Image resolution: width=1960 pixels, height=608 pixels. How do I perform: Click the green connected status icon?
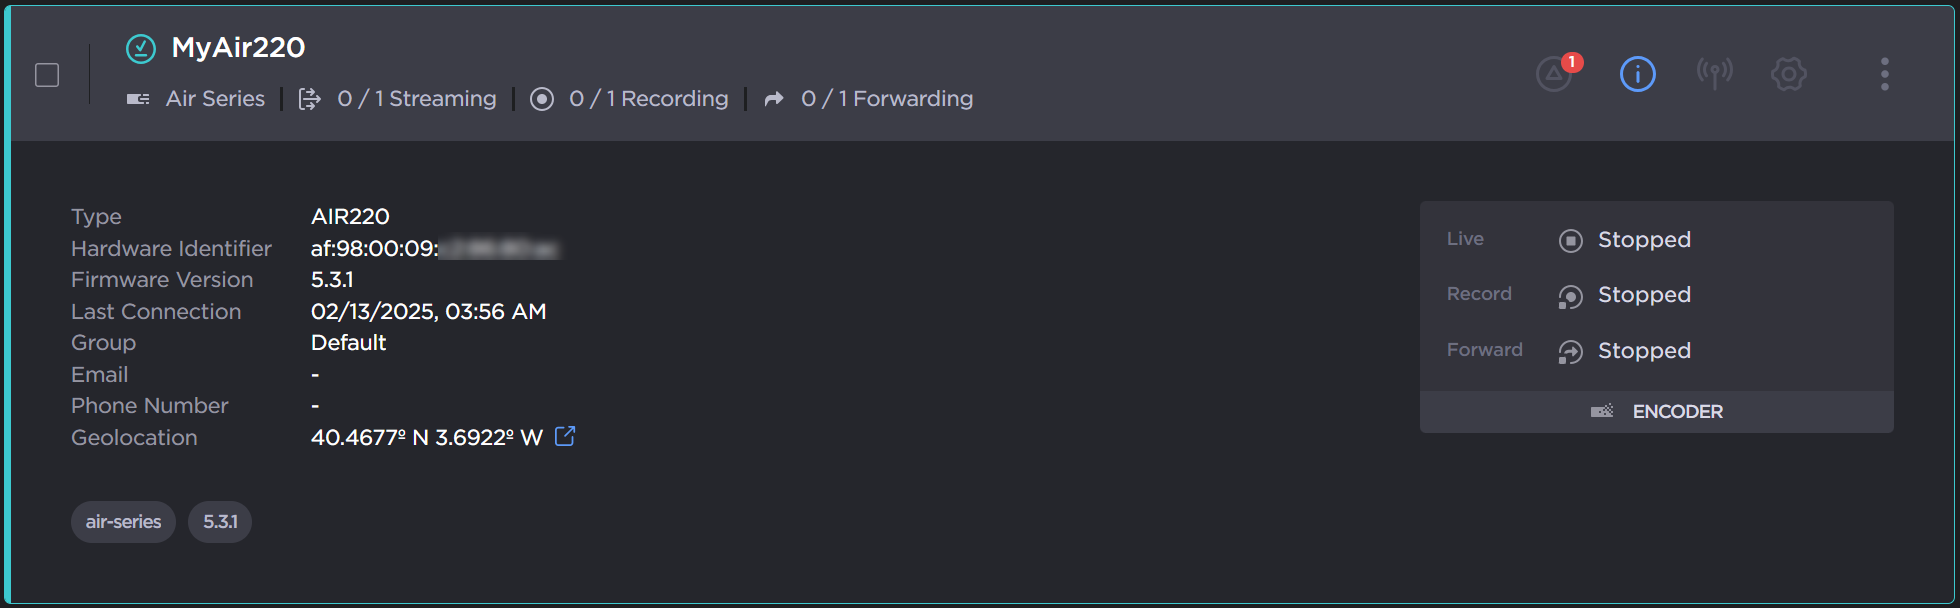(141, 48)
